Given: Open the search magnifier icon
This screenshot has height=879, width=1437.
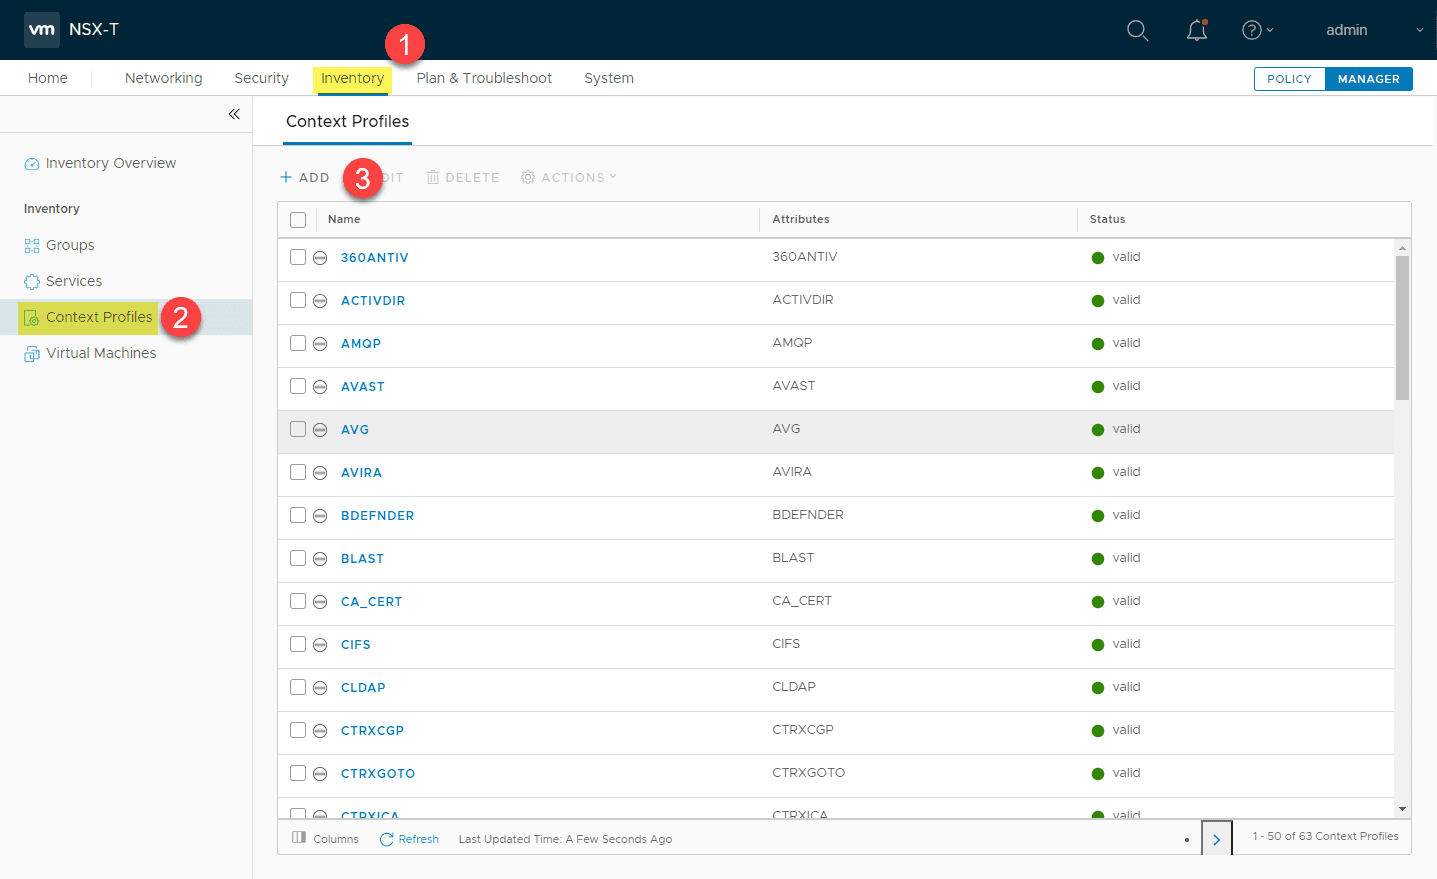Looking at the screenshot, I should [x=1137, y=30].
